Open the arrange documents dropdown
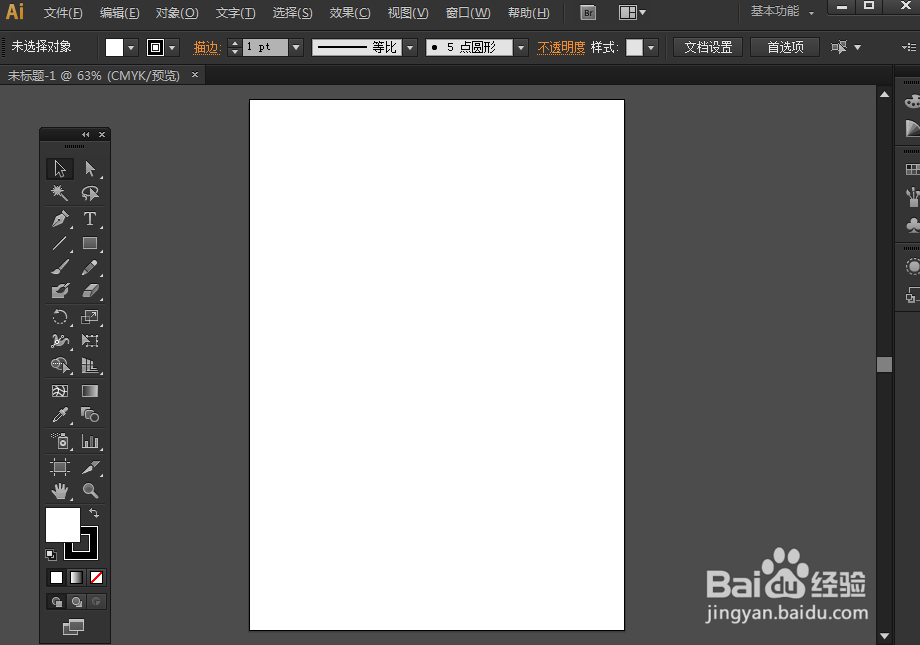The height and width of the screenshot is (645, 920). click(632, 12)
